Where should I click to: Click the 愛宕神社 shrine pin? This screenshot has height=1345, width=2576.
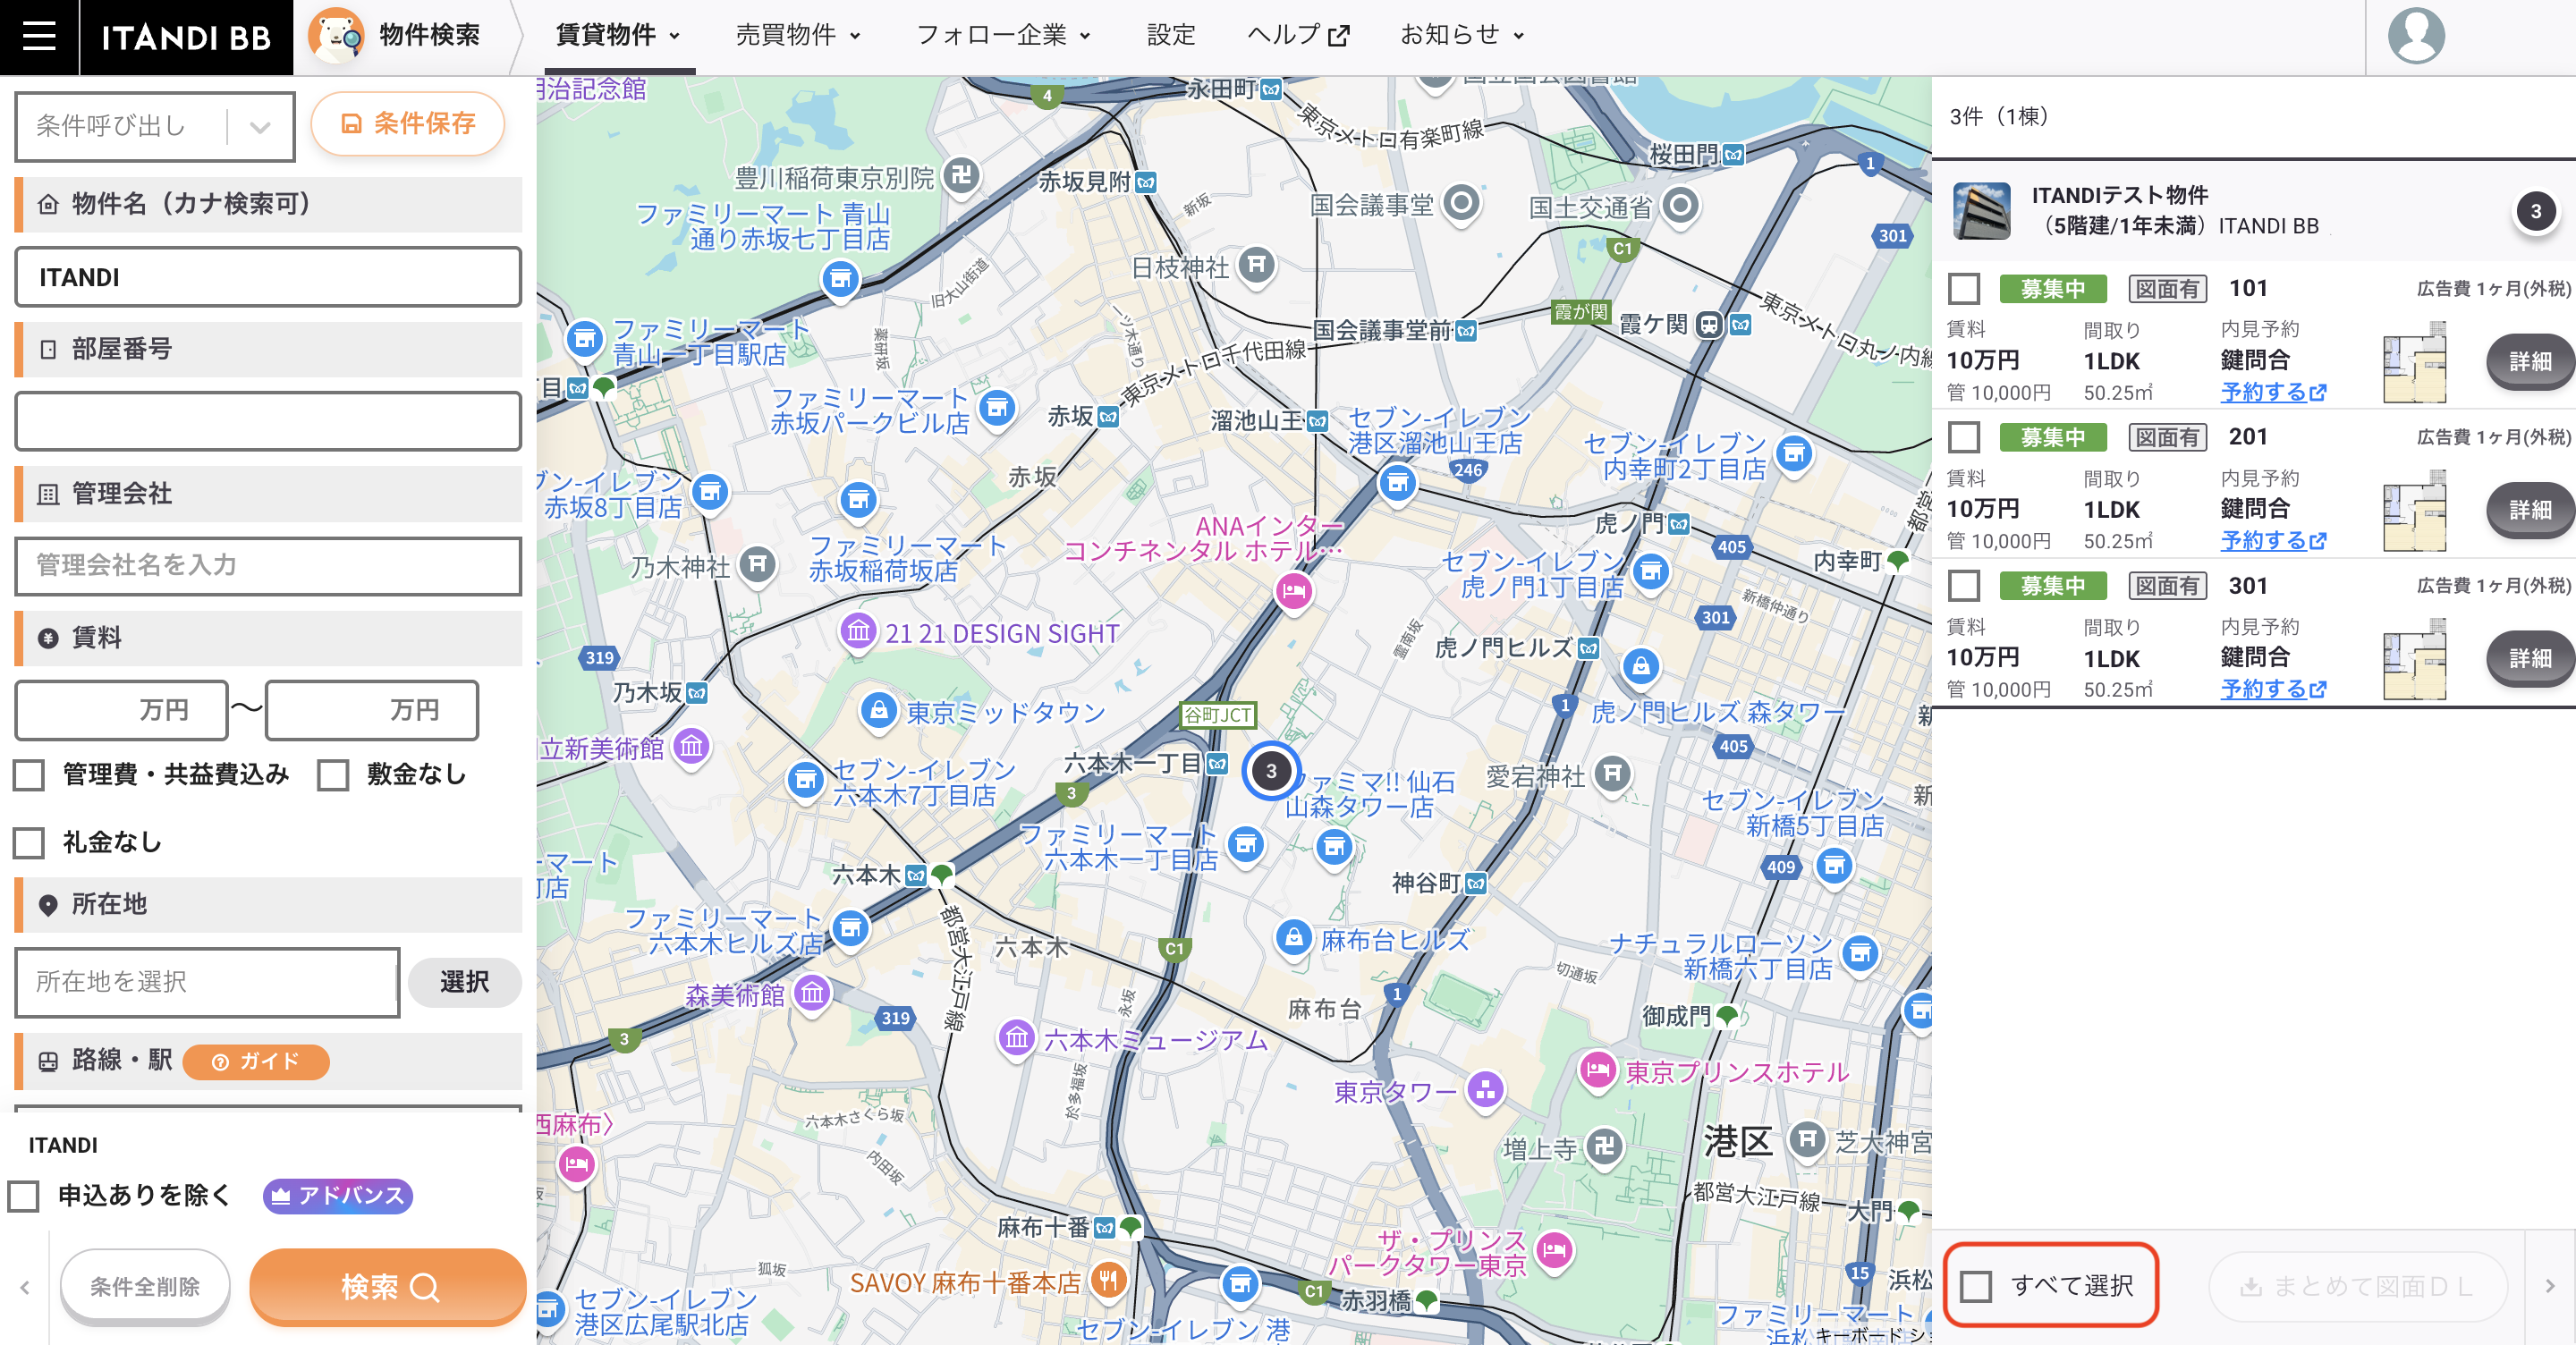(1612, 774)
